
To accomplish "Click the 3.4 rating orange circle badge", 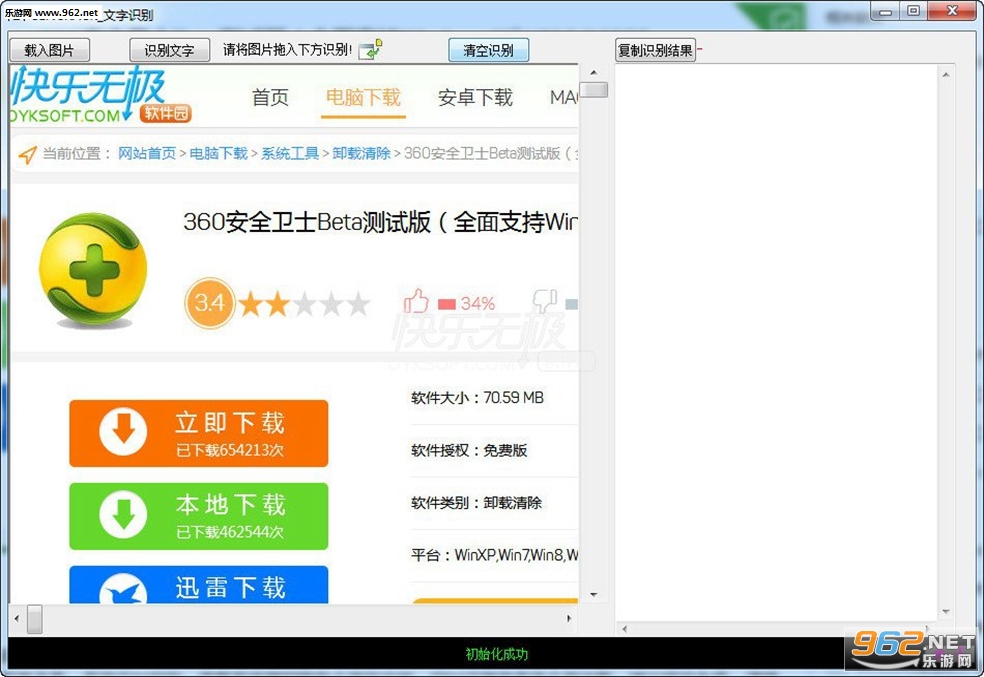I will [210, 303].
